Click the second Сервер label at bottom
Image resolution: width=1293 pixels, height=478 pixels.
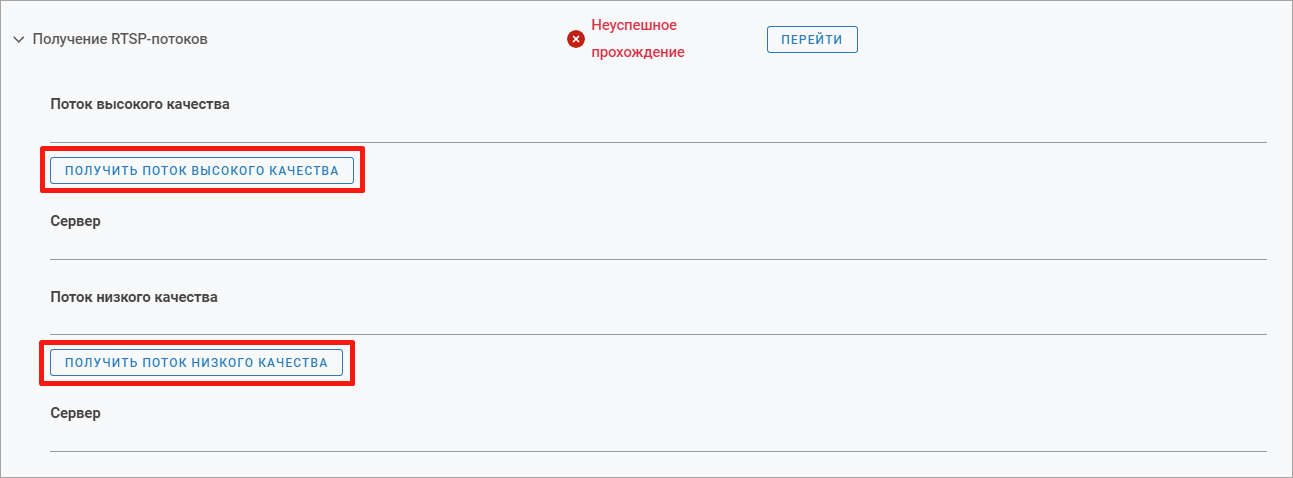[75, 413]
